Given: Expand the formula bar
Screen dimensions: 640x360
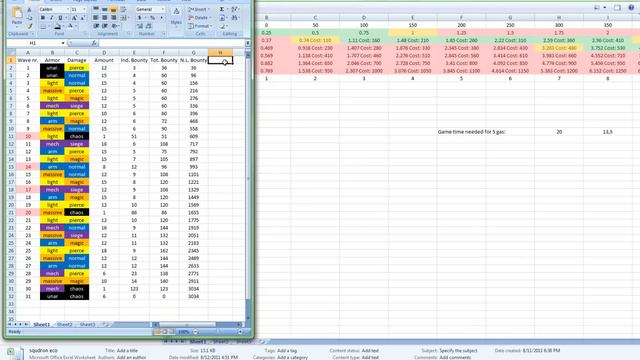Looking at the screenshot, I should pos(247,43).
